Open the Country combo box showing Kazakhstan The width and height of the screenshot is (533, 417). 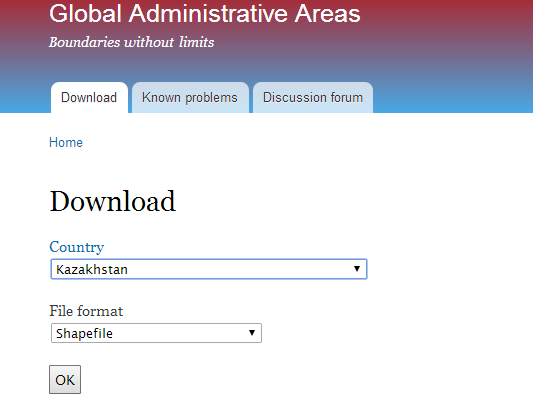(x=209, y=269)
